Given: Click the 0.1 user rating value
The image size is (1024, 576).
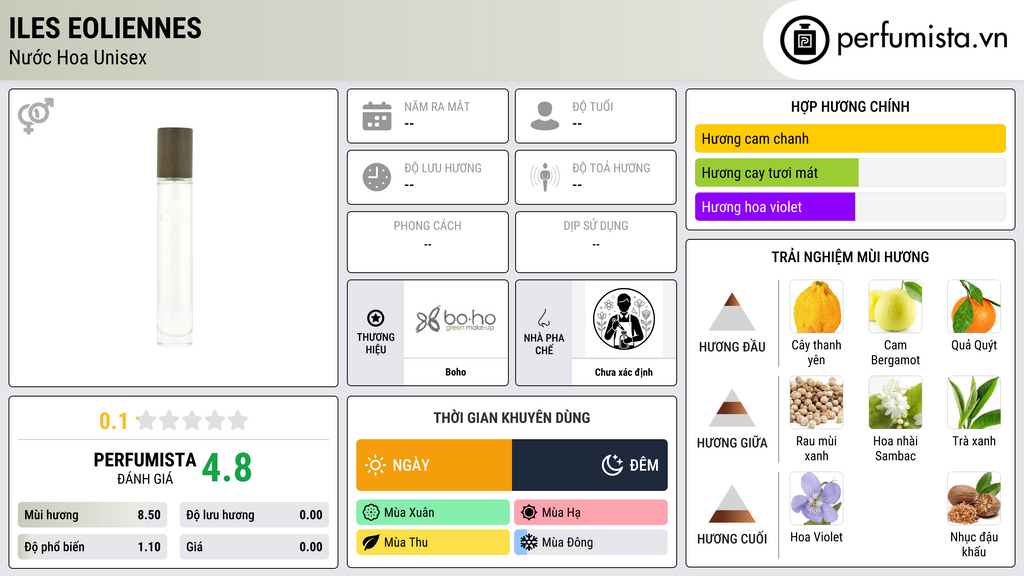Looking at the screenshot, I should [x=113, y=421].
